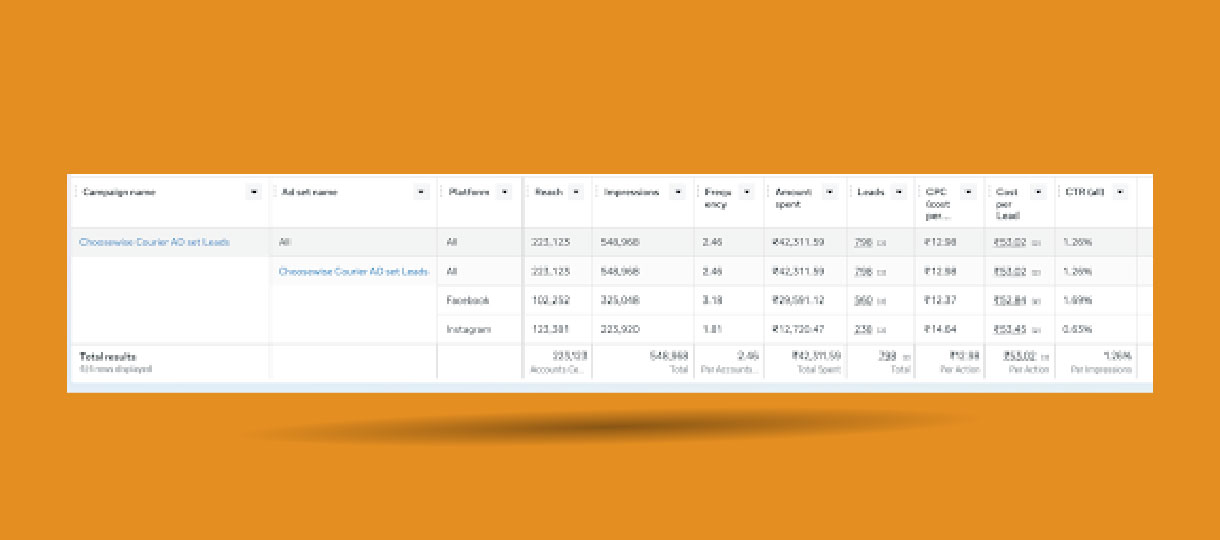
Task: Click the underlined Leads value in Facebook row
Action: [x=863, y=300]
